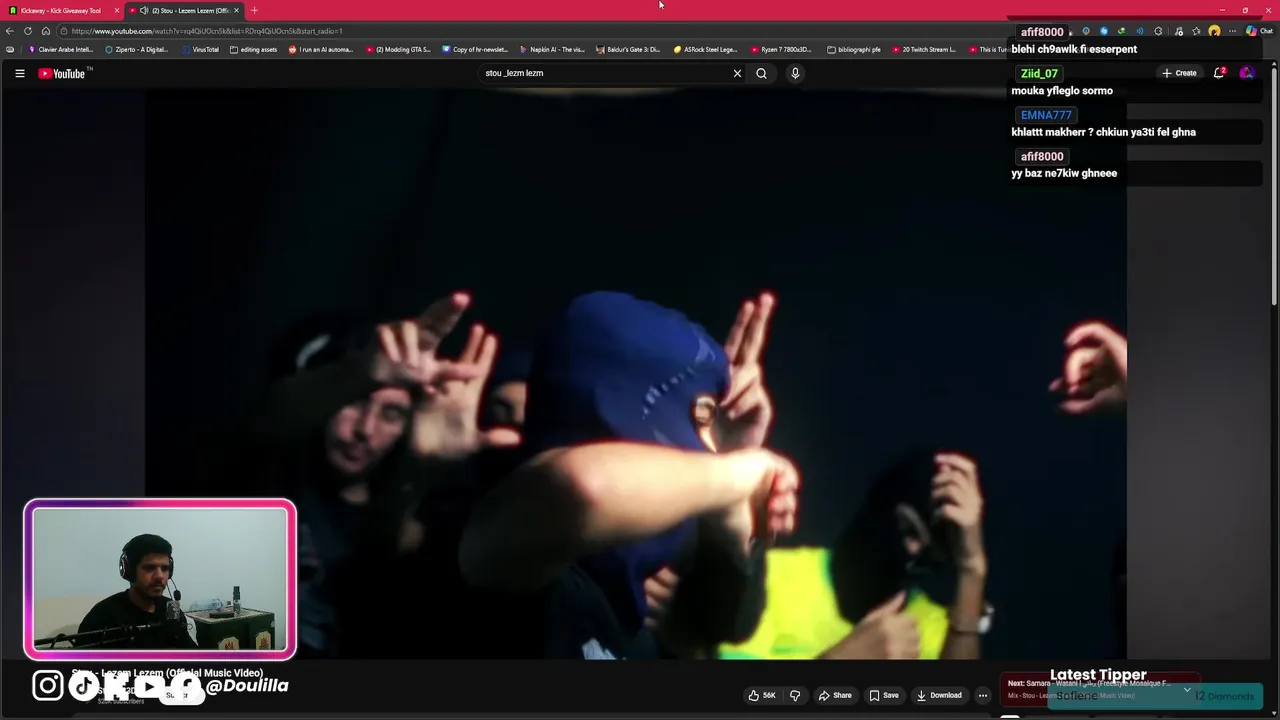
Task: Open the Modding GTA S bookmark
Action: (x=398, y=49)
